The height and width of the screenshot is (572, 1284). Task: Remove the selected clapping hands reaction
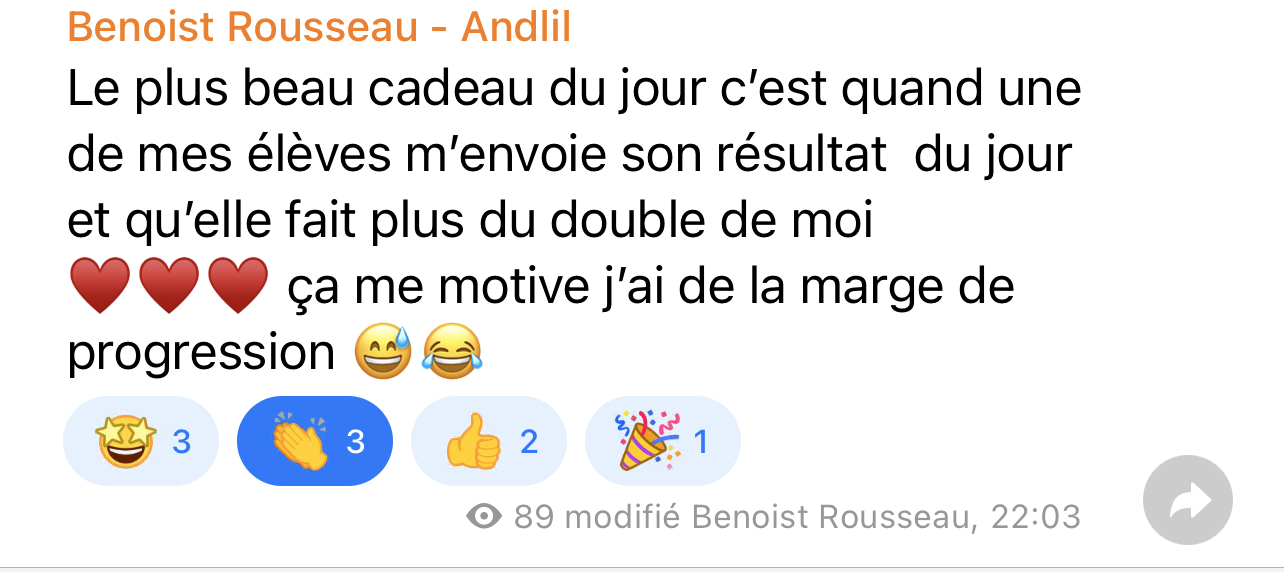315,441
